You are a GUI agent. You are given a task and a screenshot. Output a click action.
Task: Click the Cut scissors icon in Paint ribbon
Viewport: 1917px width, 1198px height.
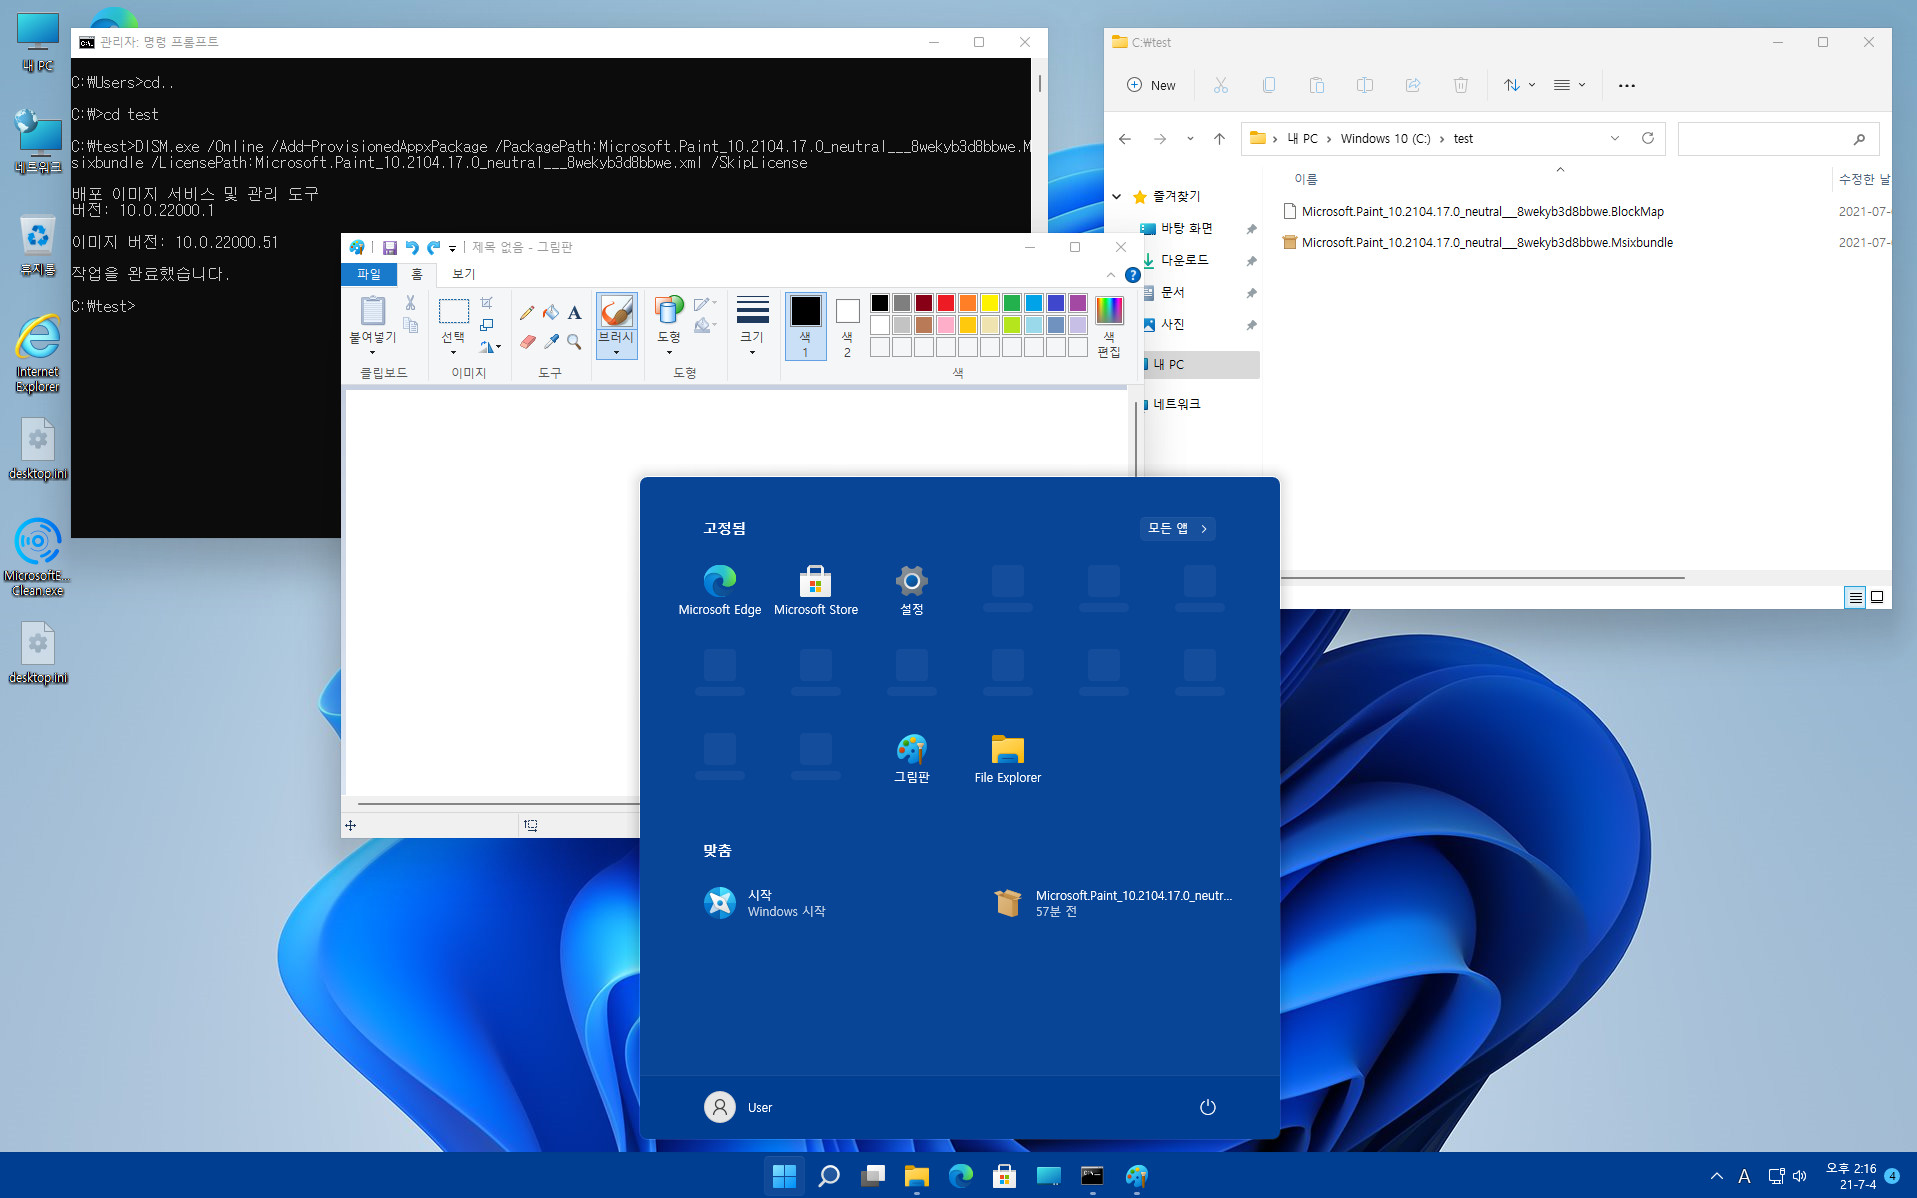(x=410, y=302)
